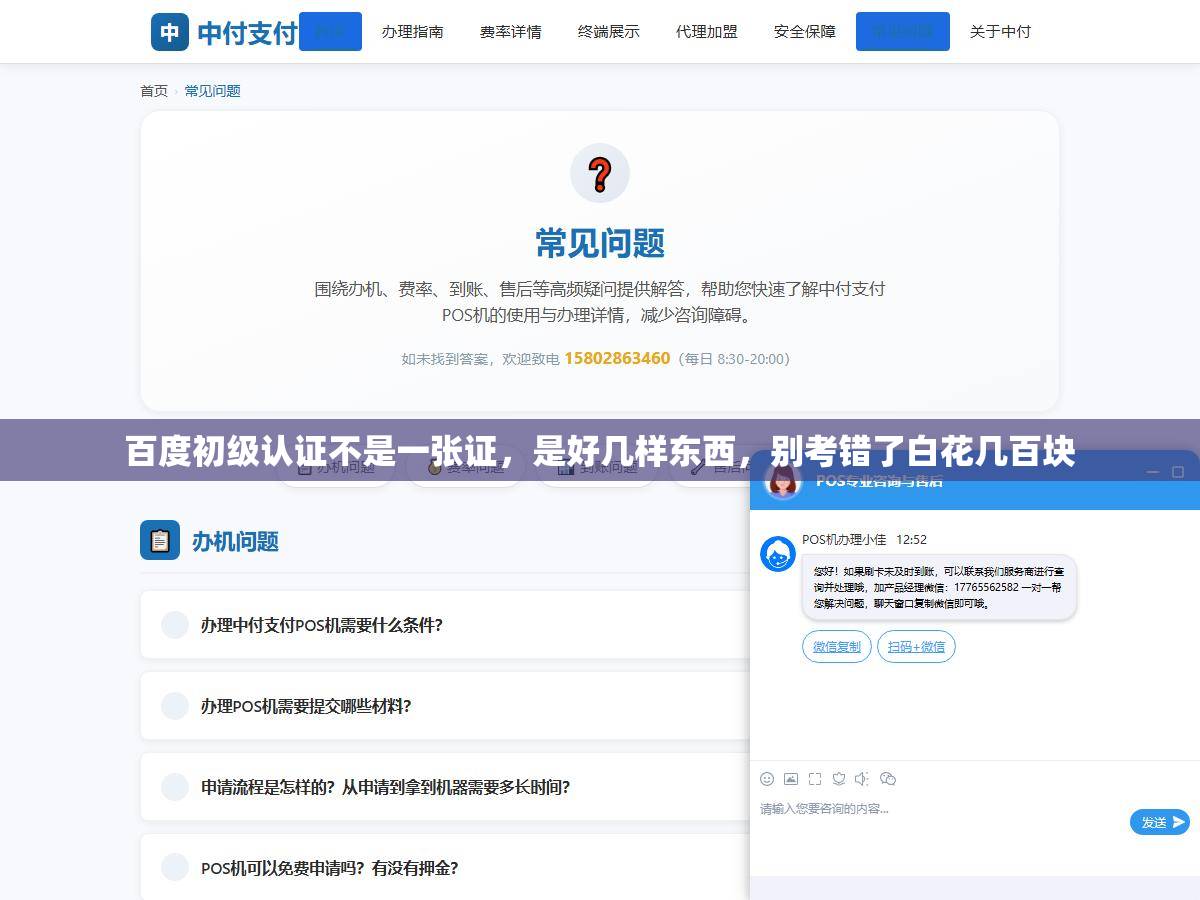Click the chat agent avatar beside POS机办理小佳
The image size is (1200, 900).
click(x=778, y=554)
